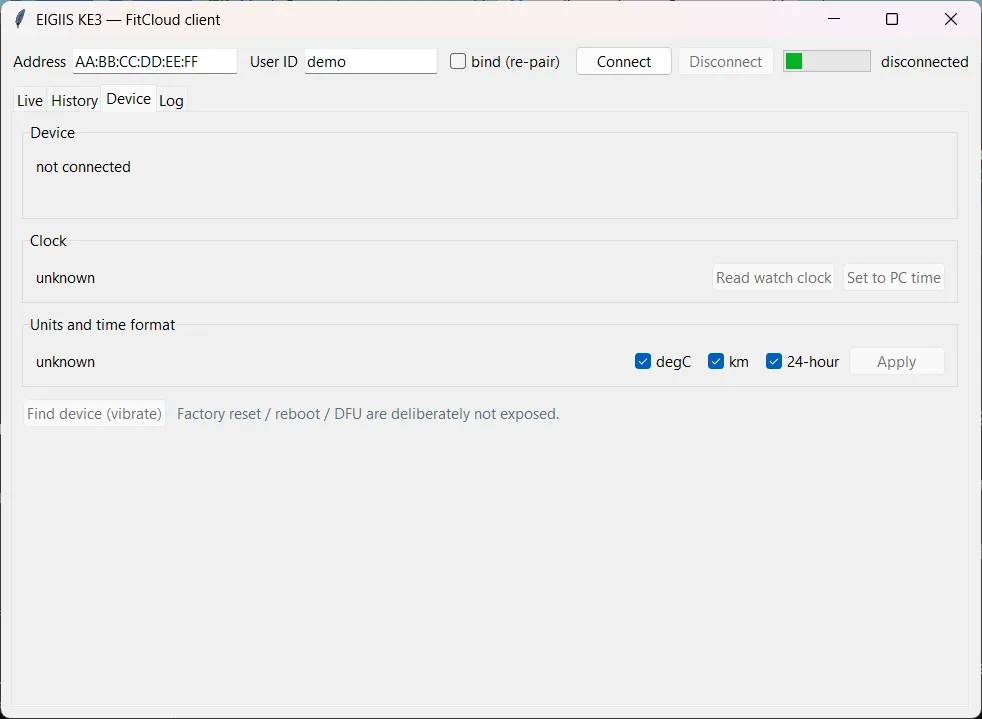Select the Device tab
This screenshot has width=982, height=719.
point(128,99)
